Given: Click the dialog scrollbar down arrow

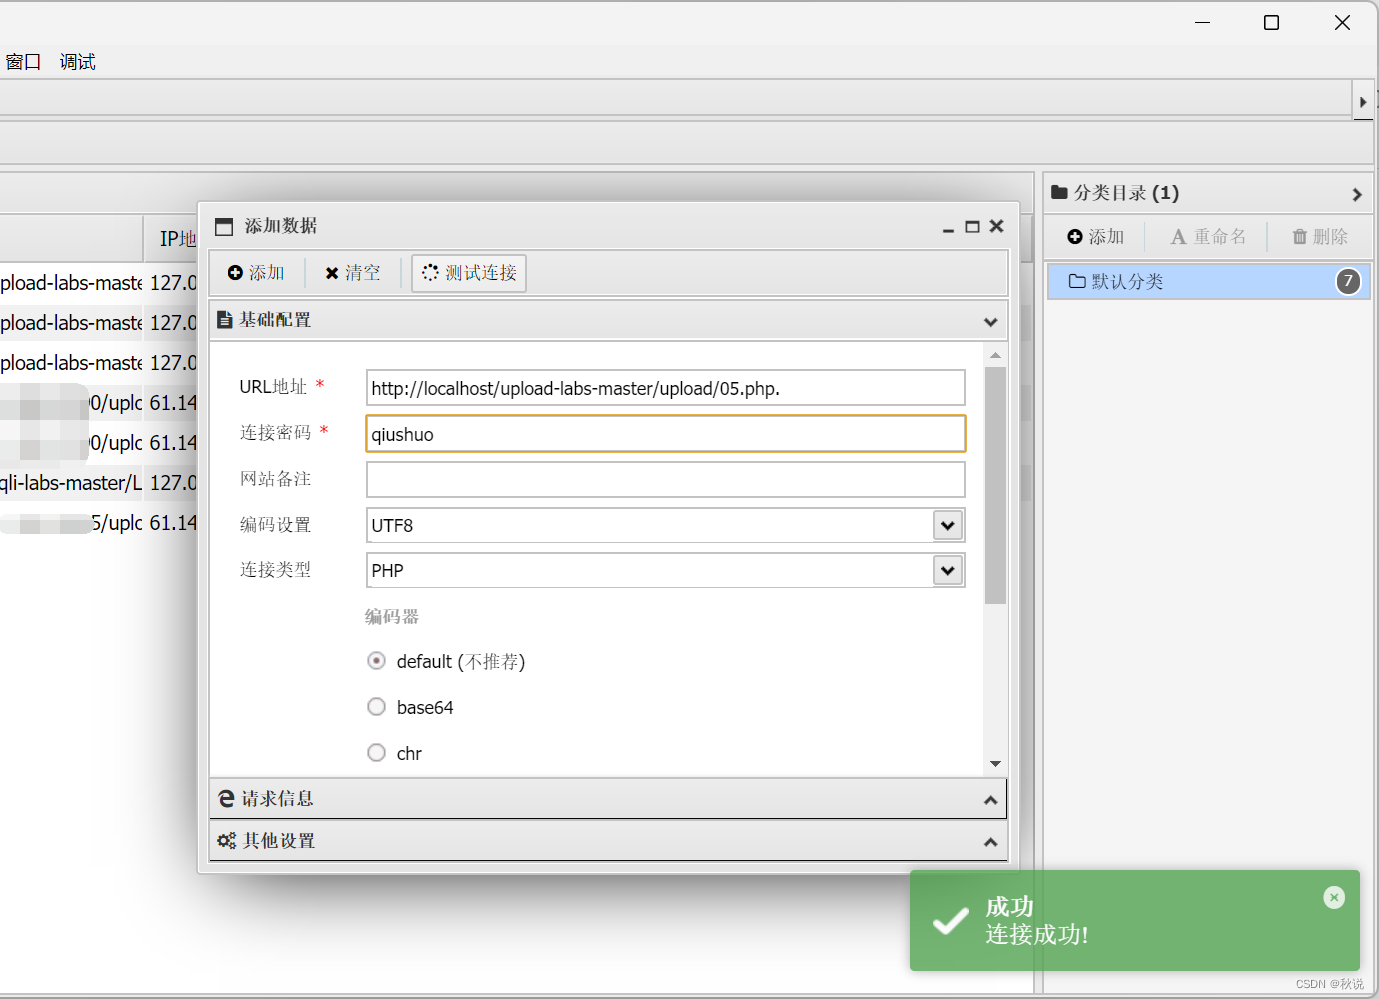Looking at the screenshot, I should click(x=995, y=764).
